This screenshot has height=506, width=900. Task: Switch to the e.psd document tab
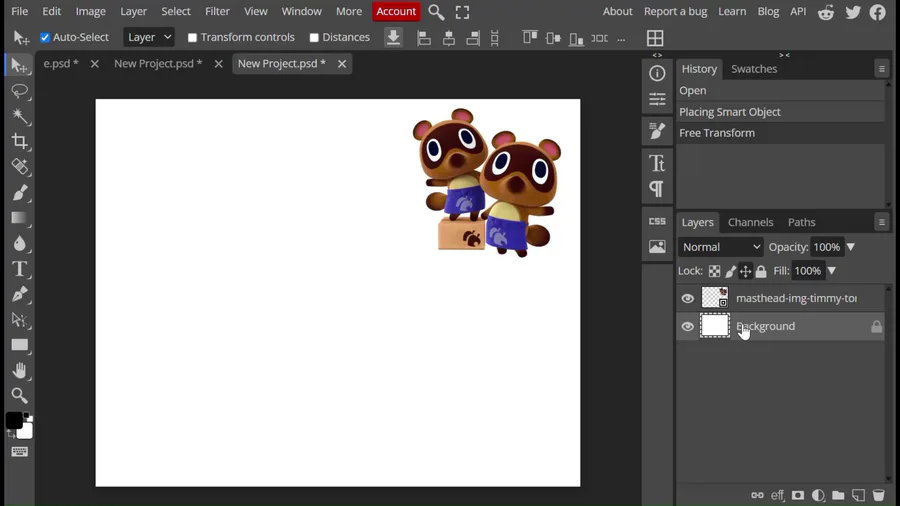pyautogui.click(x=61, y=64)
